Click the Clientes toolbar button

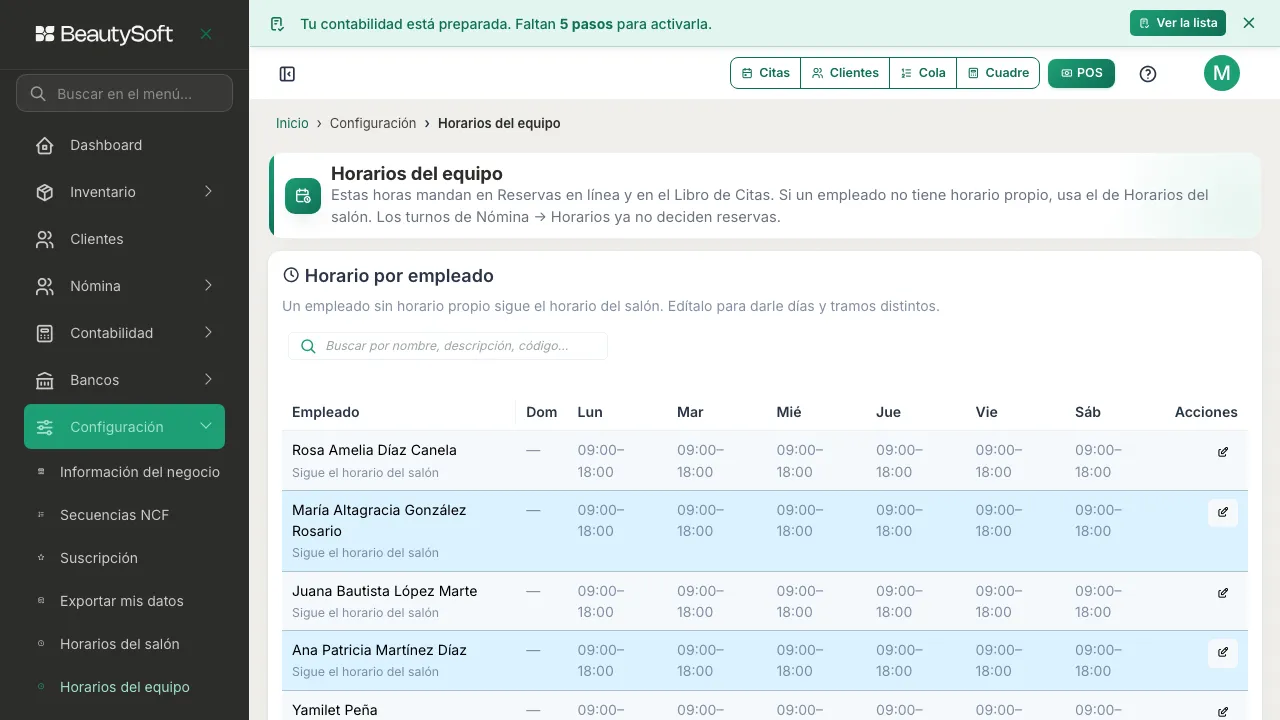point(845,73)
